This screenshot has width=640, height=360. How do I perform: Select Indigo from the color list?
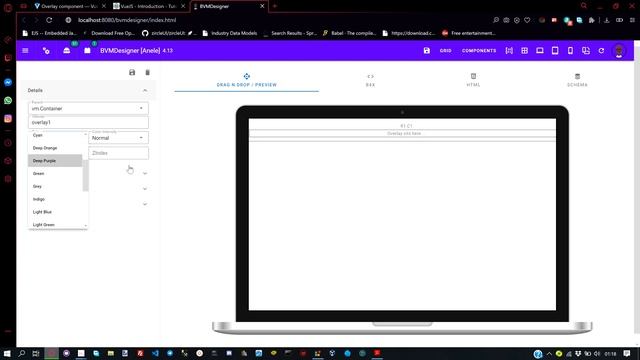pos(55,199)
